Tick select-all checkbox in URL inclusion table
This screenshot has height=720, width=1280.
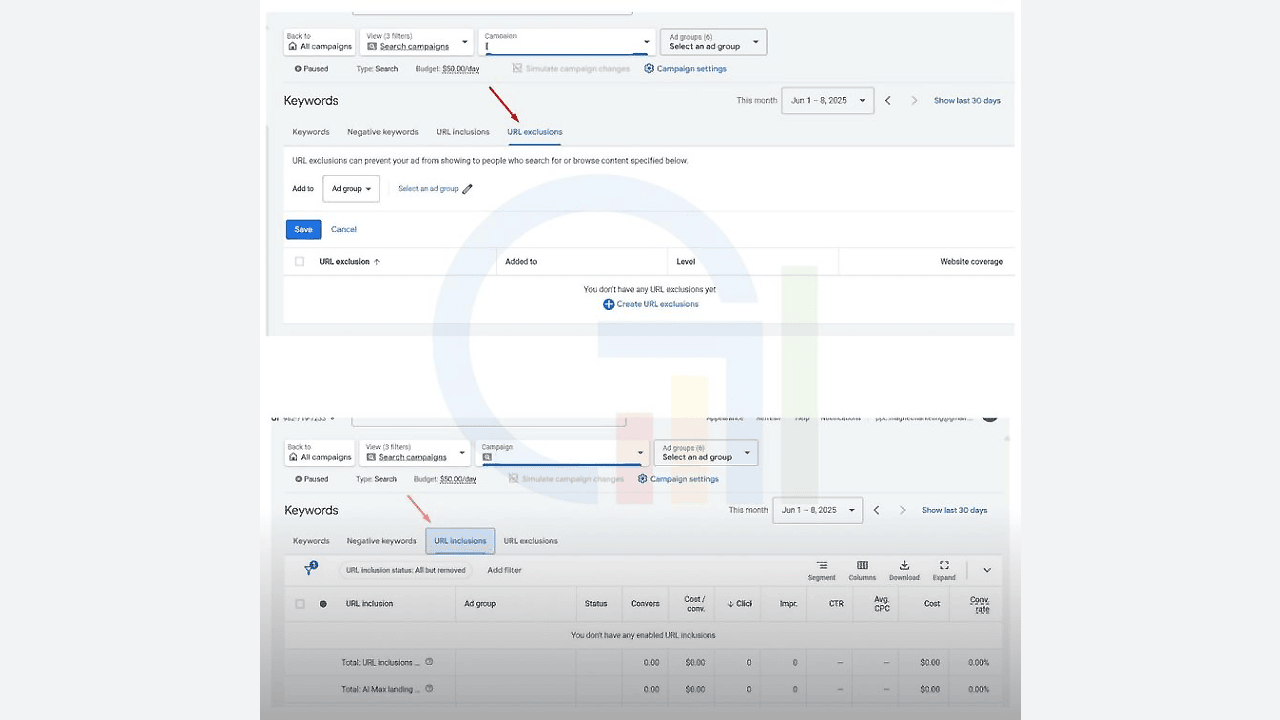click(x=300, y=604)
